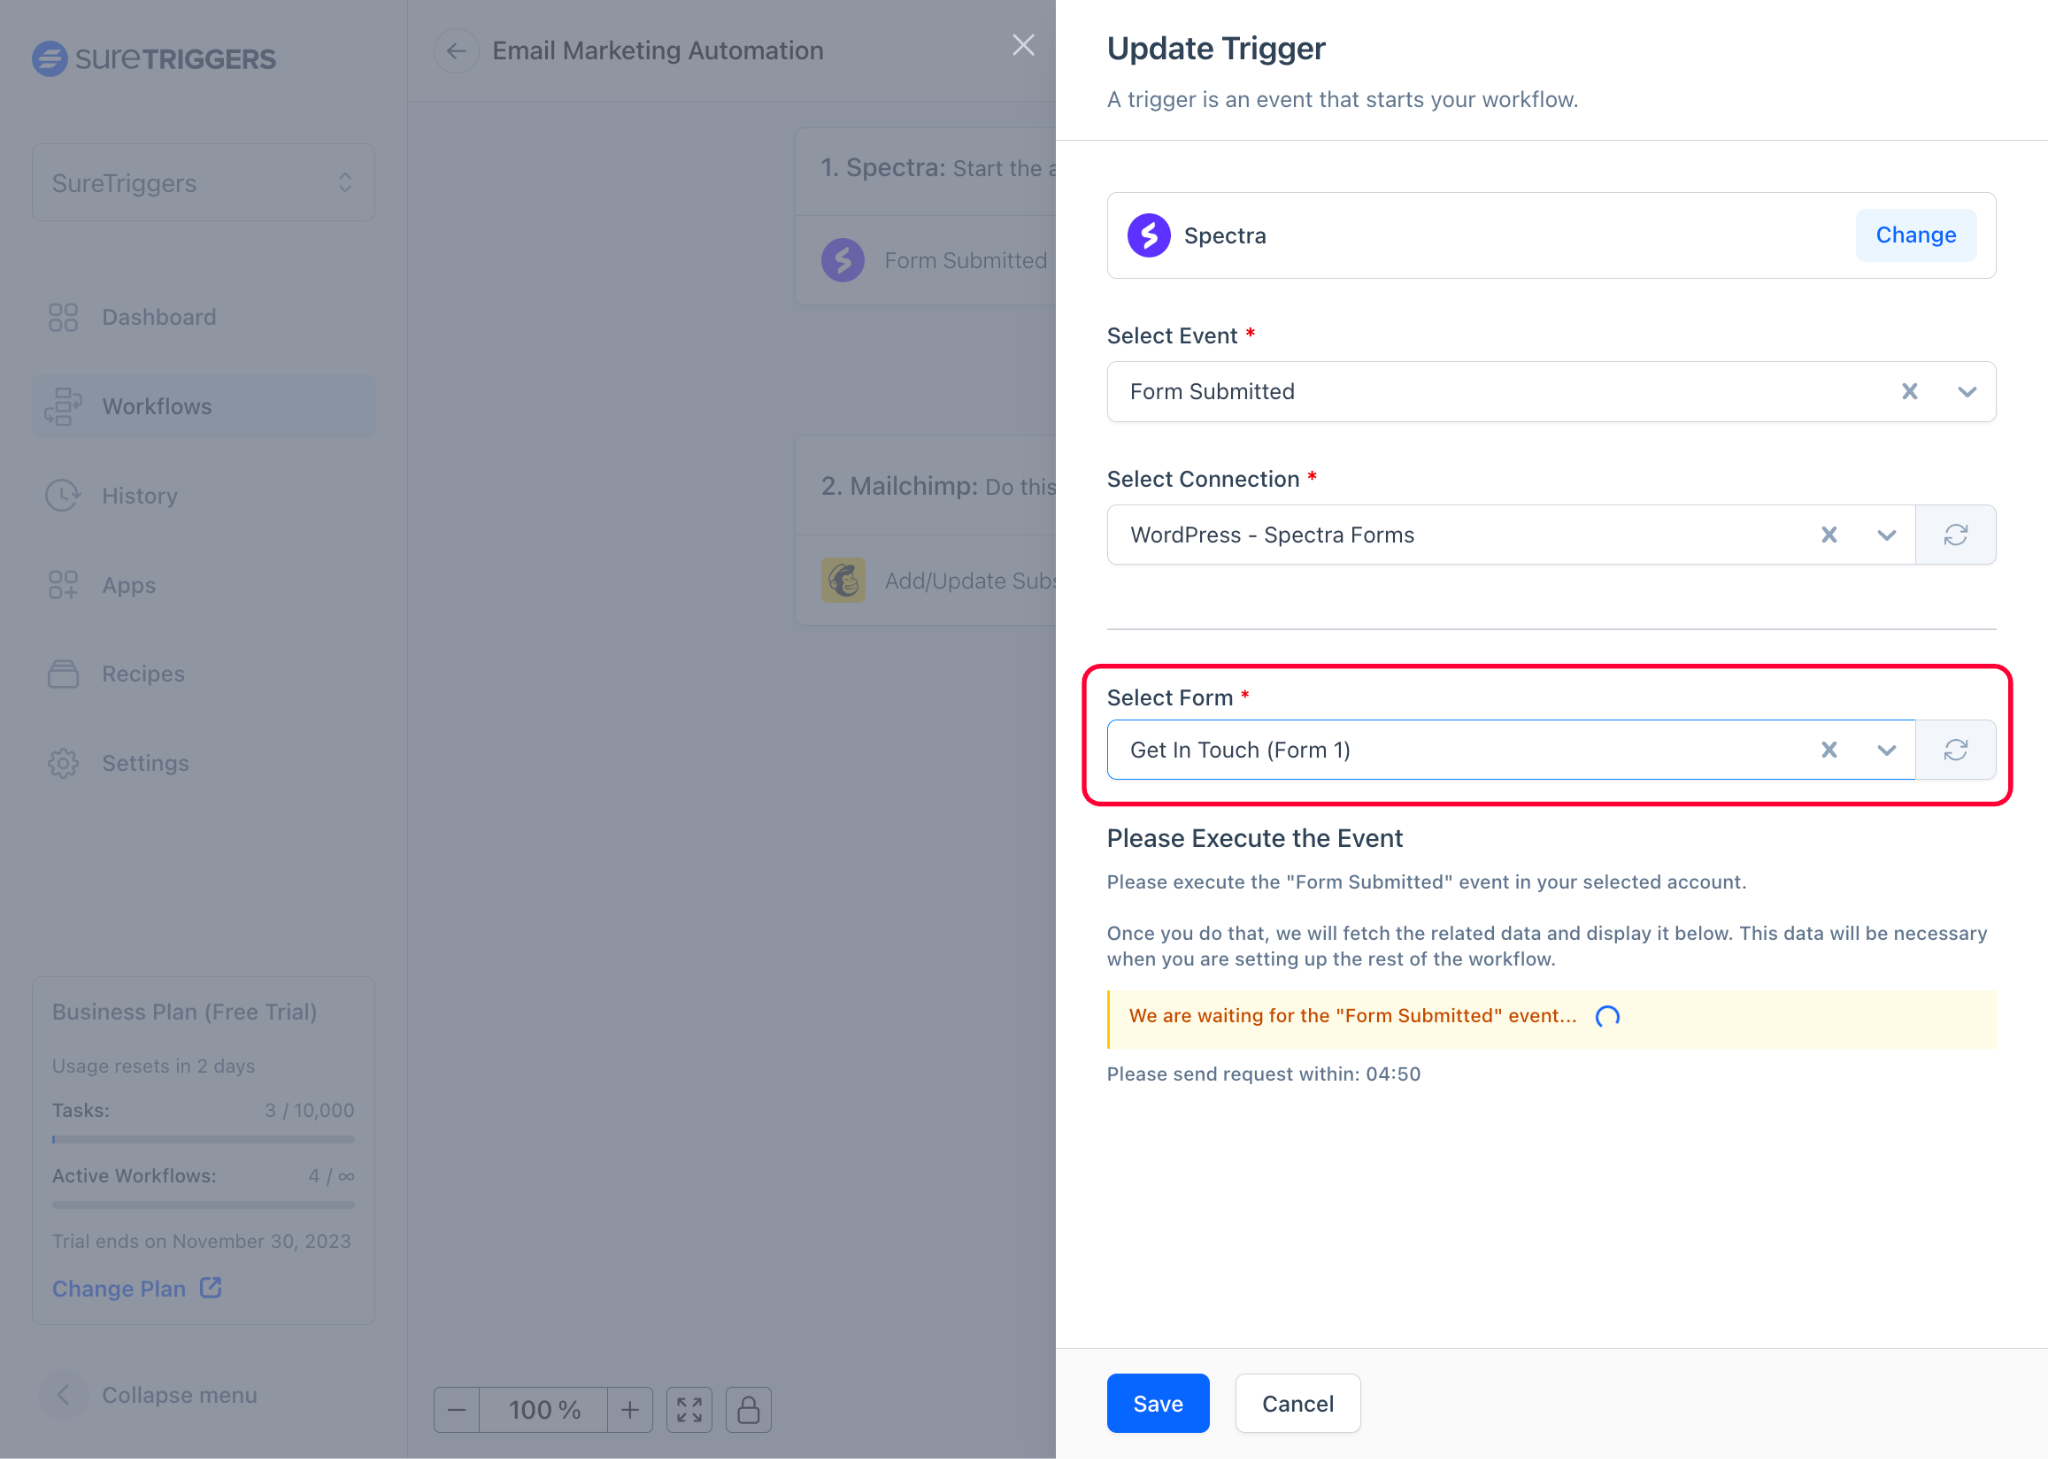2048x1459 pixels.
Task: Open the Dashboard section
Action: coord(158,316)
